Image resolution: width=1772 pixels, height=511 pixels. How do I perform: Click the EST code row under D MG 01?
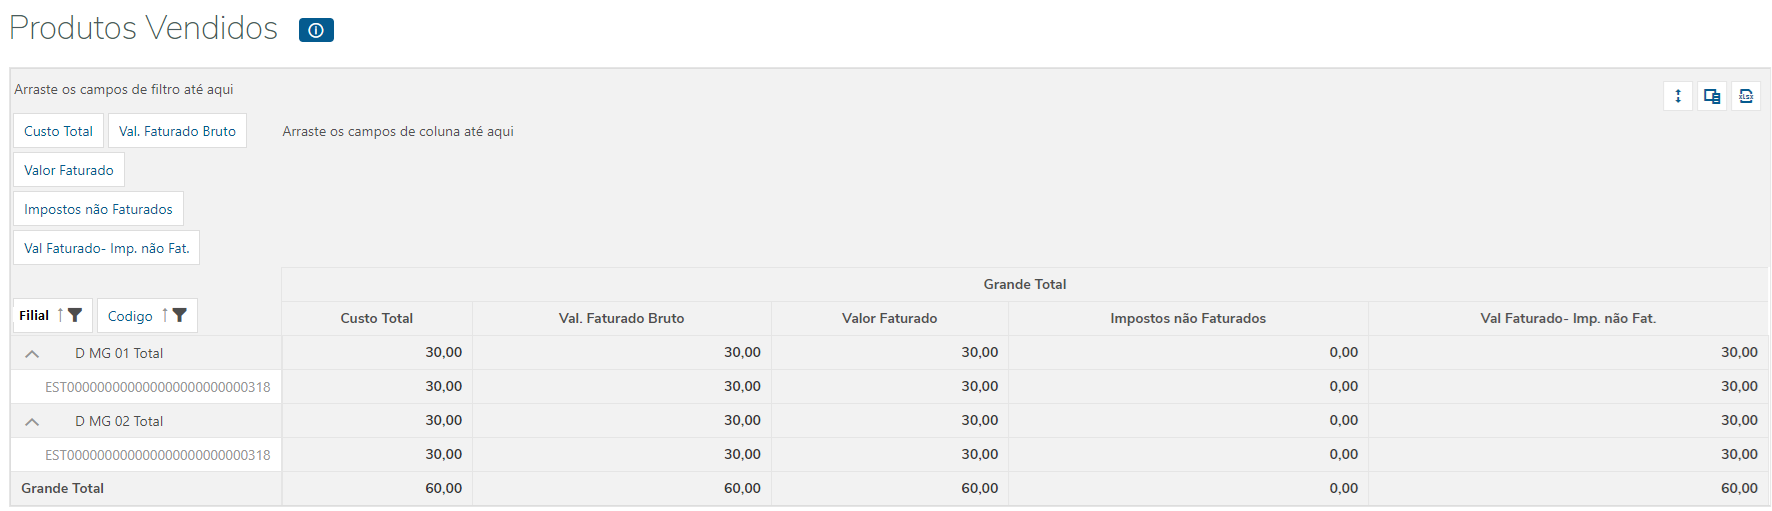(x=157, y=387)
